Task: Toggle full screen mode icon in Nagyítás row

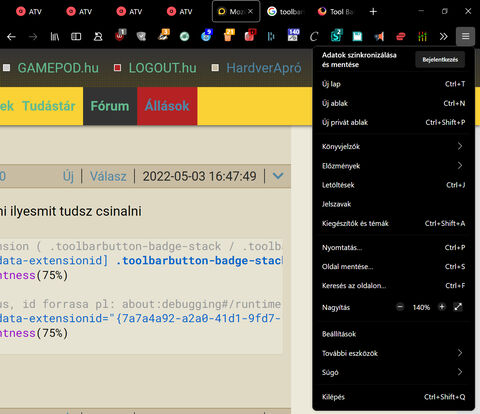Action: [458, 307]
